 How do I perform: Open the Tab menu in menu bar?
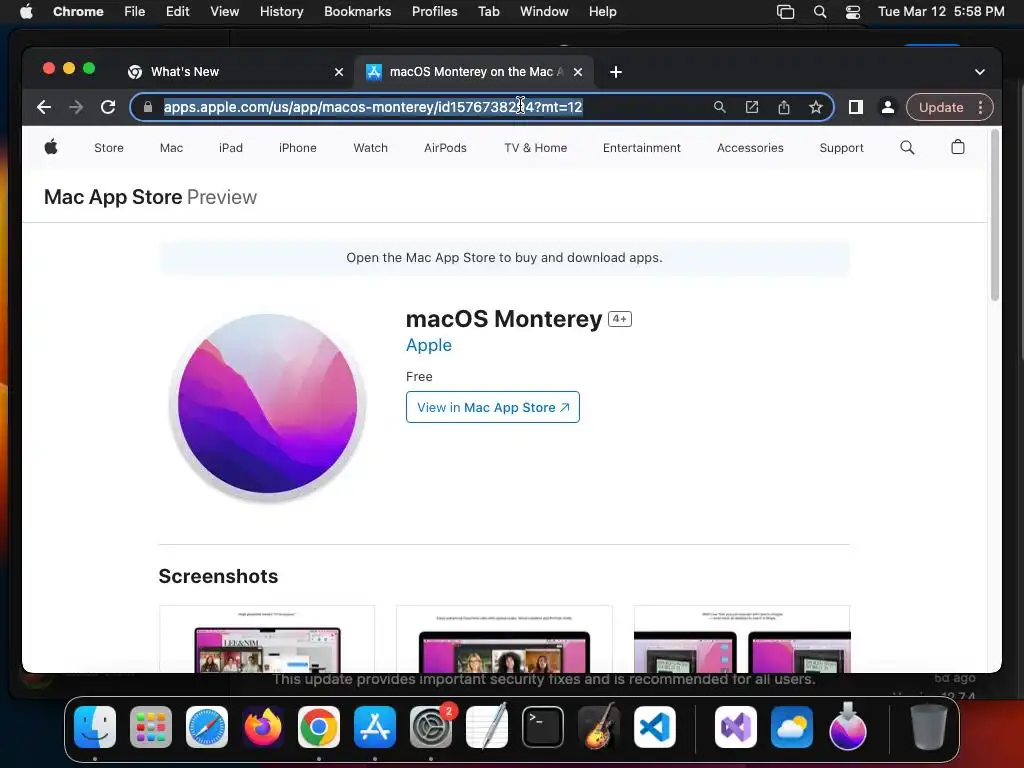(x=488, y=12)
